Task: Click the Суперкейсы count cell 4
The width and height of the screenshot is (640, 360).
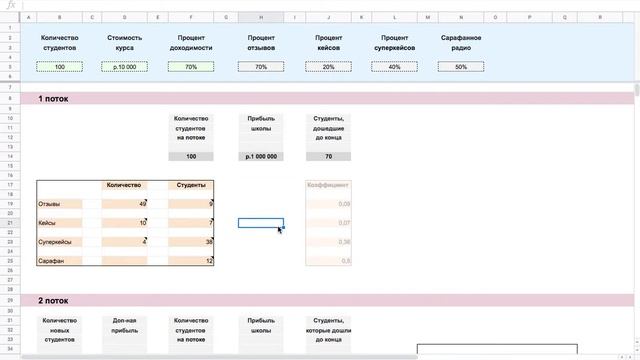Action: 124,242
